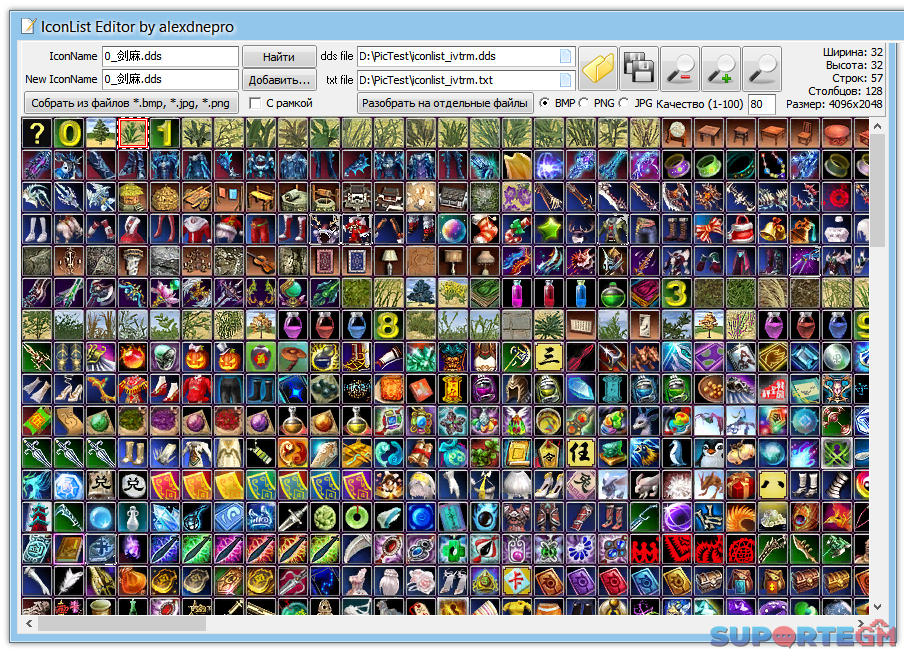The height and width of the screenshot is (653, 907).
Task: Select the red gift box icon
Action: [739, 484]
